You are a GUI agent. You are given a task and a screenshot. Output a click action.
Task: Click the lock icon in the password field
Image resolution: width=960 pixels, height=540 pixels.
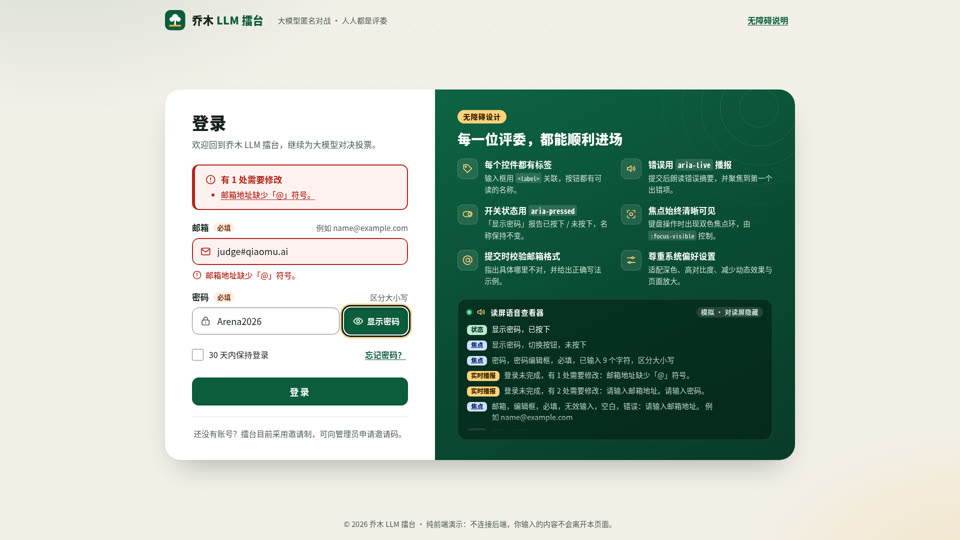tap(206, 321)
